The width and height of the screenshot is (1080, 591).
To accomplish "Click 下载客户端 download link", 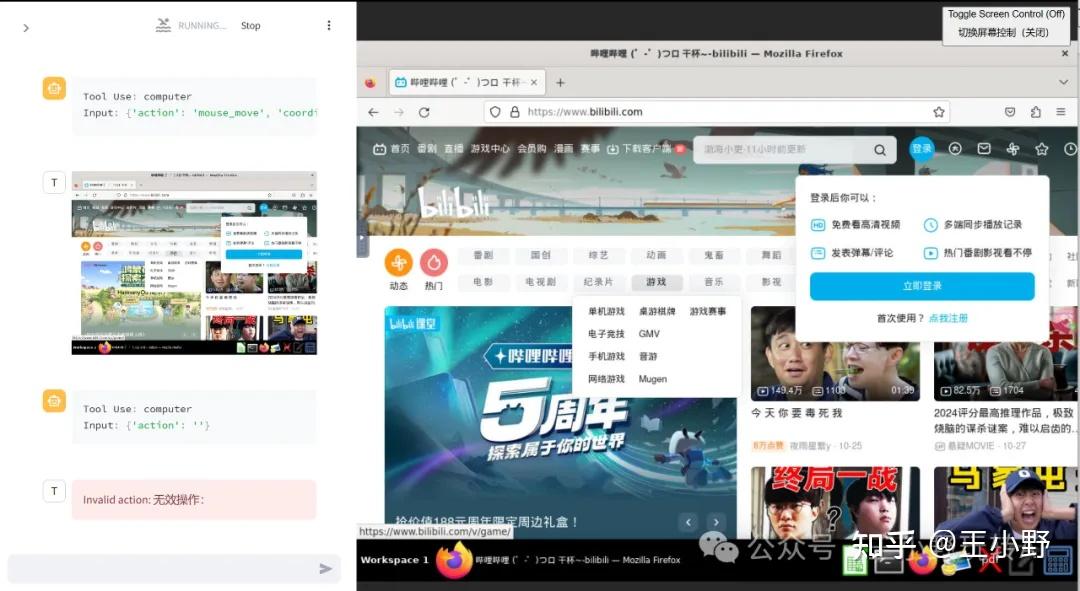I will [641, 149].
